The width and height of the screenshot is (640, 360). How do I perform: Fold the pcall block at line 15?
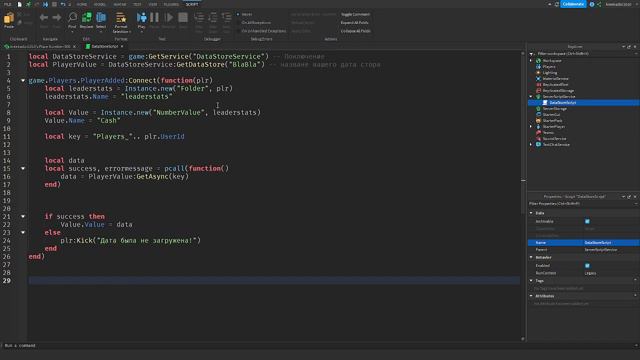pyautogui.click(x=23, y=168)
